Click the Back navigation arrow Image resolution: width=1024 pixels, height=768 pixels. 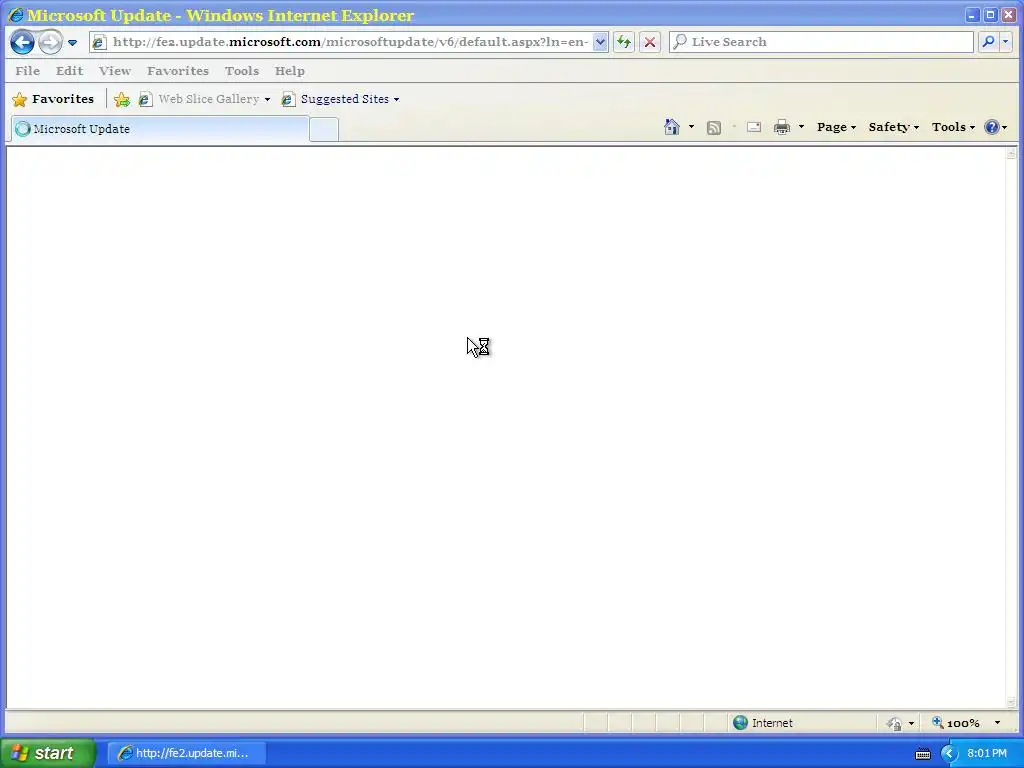[x=22, y=42]
